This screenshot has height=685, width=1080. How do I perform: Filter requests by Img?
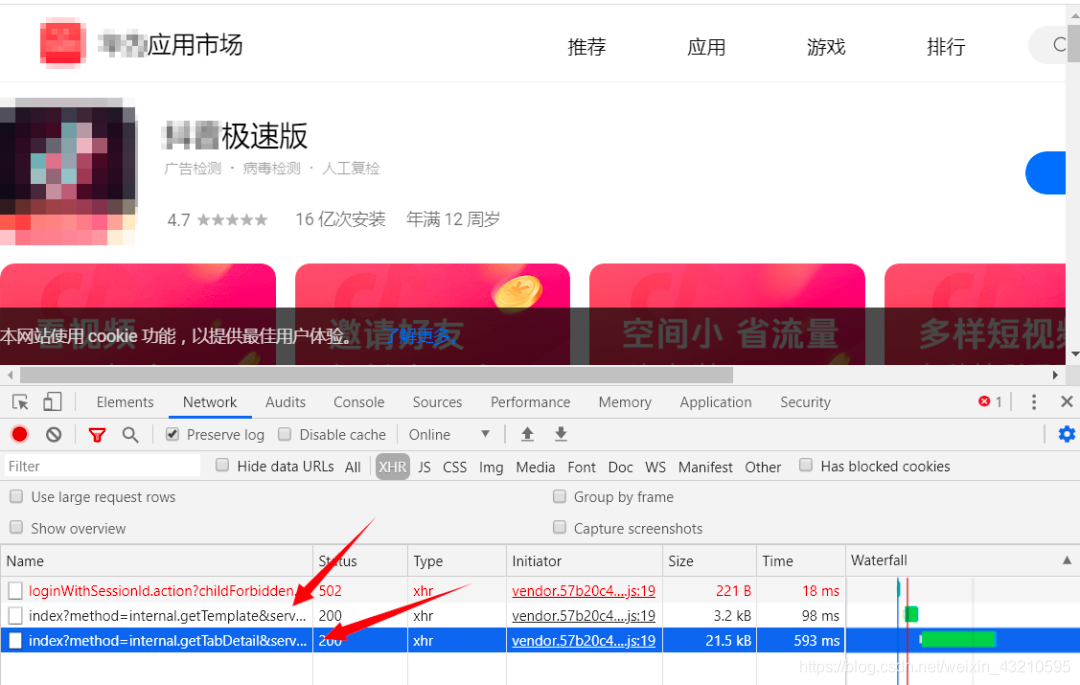491,467
